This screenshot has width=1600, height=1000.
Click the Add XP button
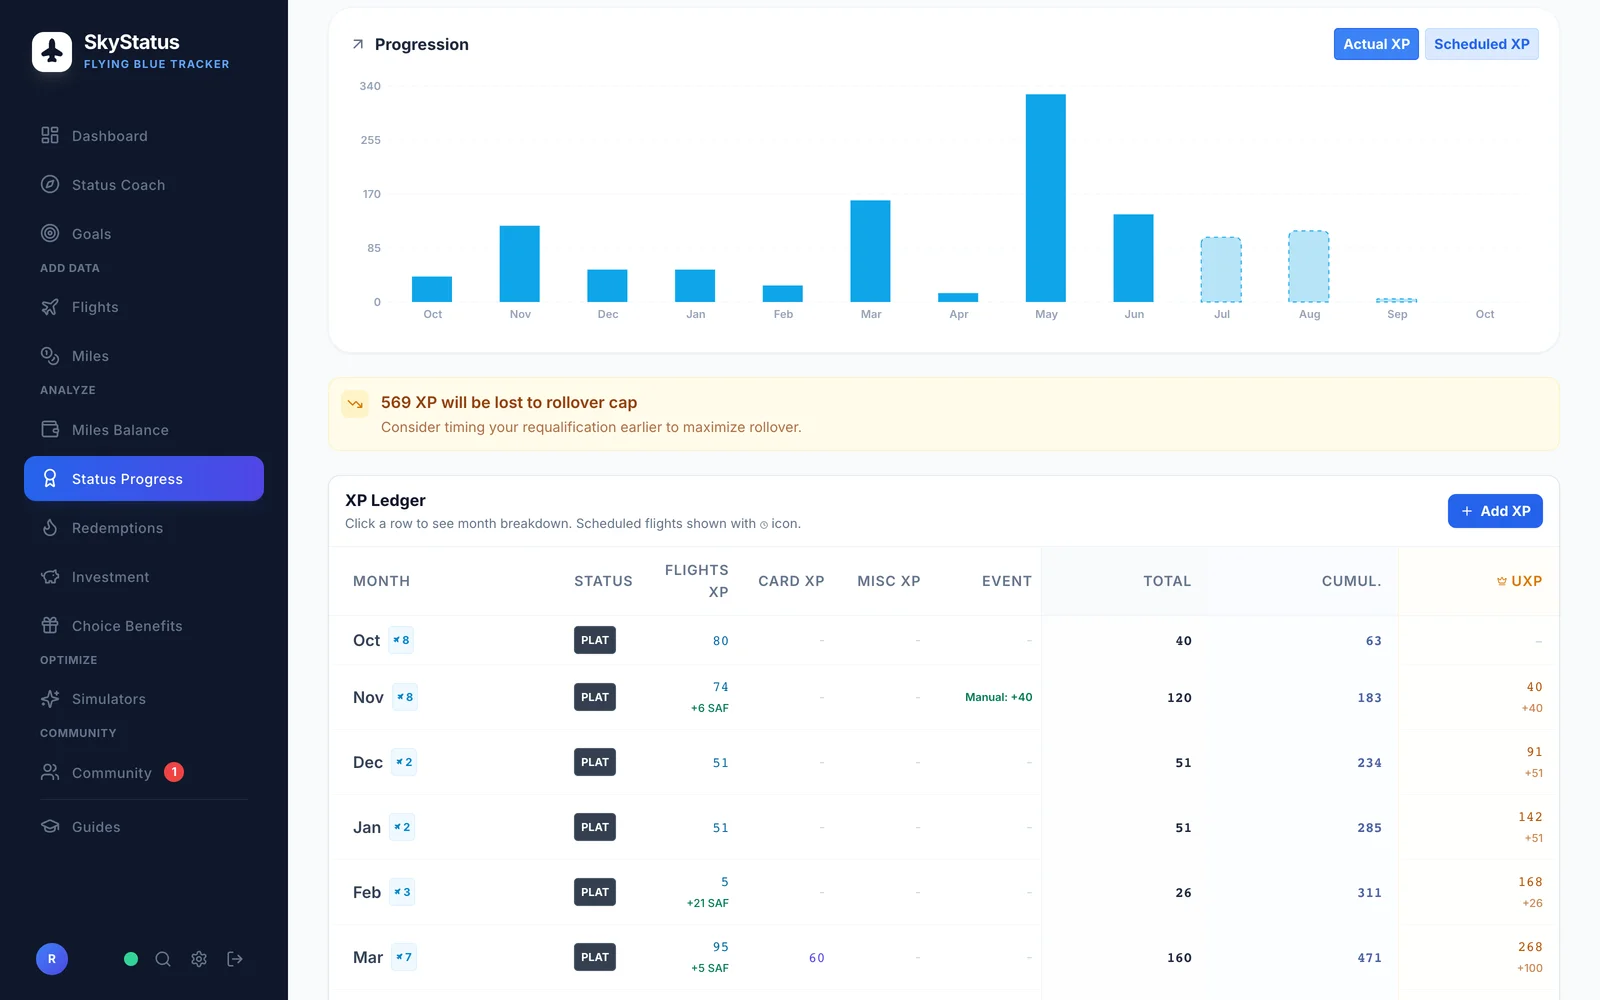pos(1495,511)
